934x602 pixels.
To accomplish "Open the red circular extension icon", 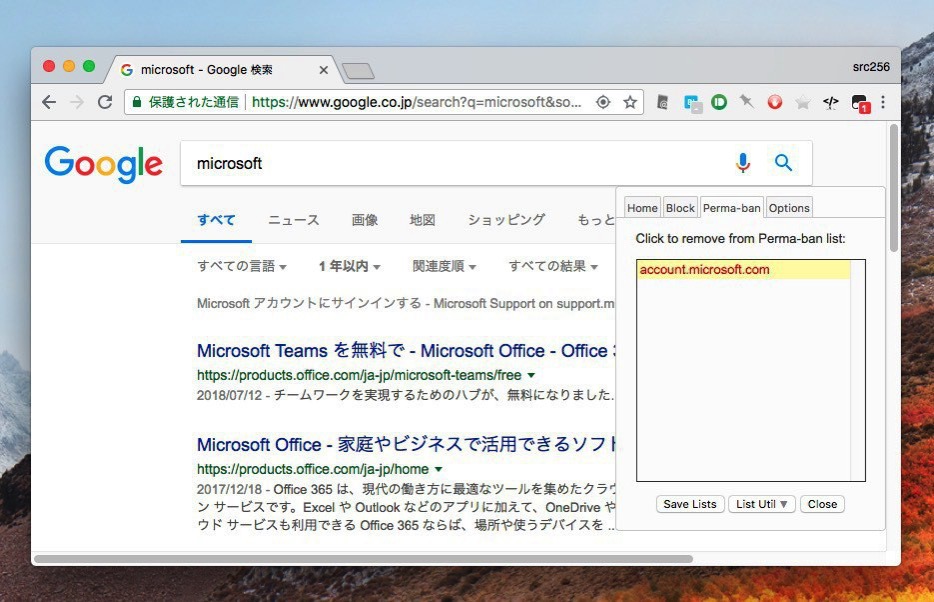I will (774, 102).
